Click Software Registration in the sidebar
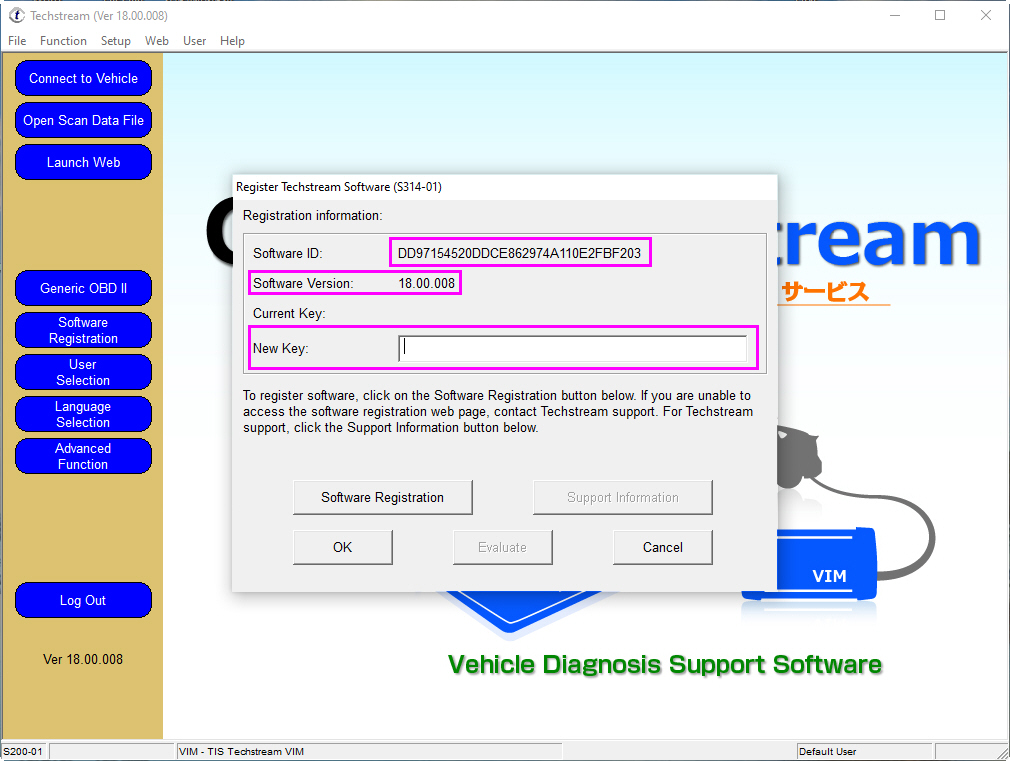 pos(83,330)
